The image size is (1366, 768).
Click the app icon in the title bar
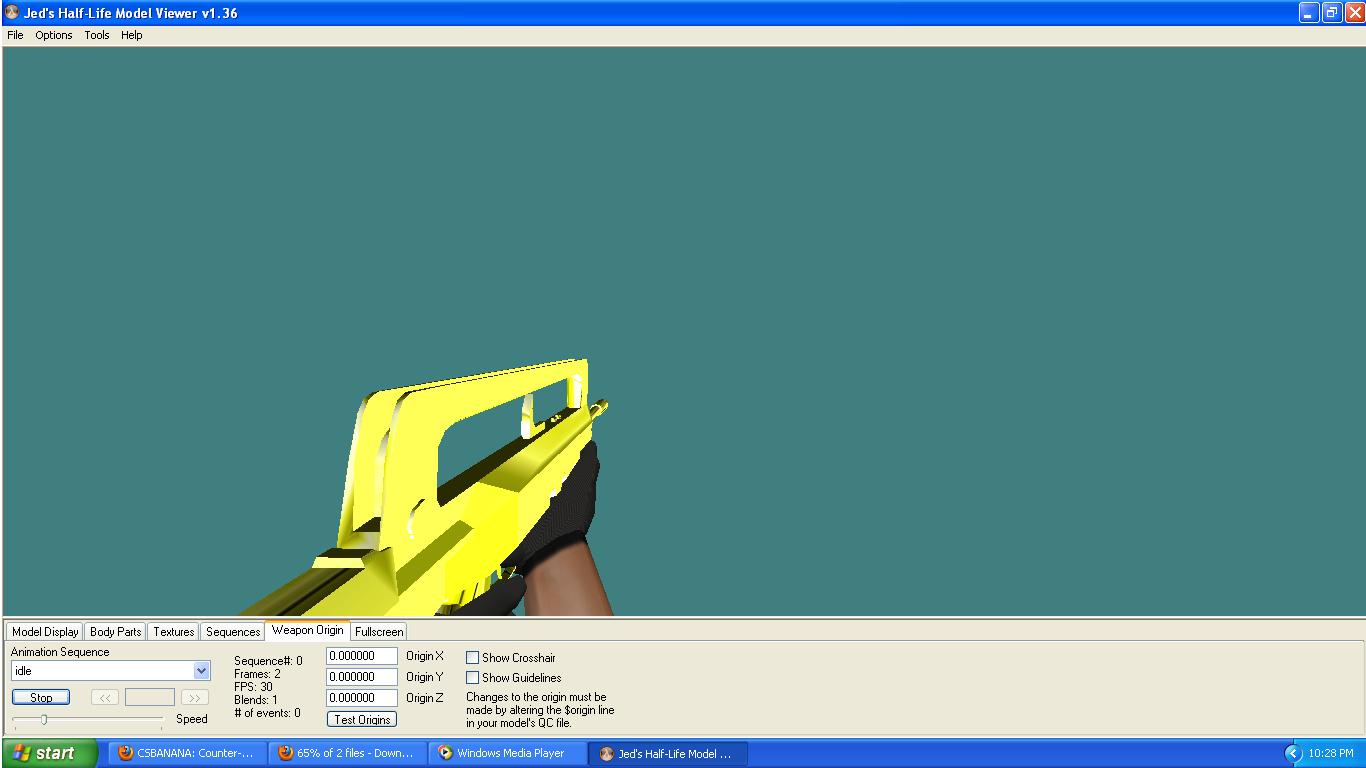point(12,13)
